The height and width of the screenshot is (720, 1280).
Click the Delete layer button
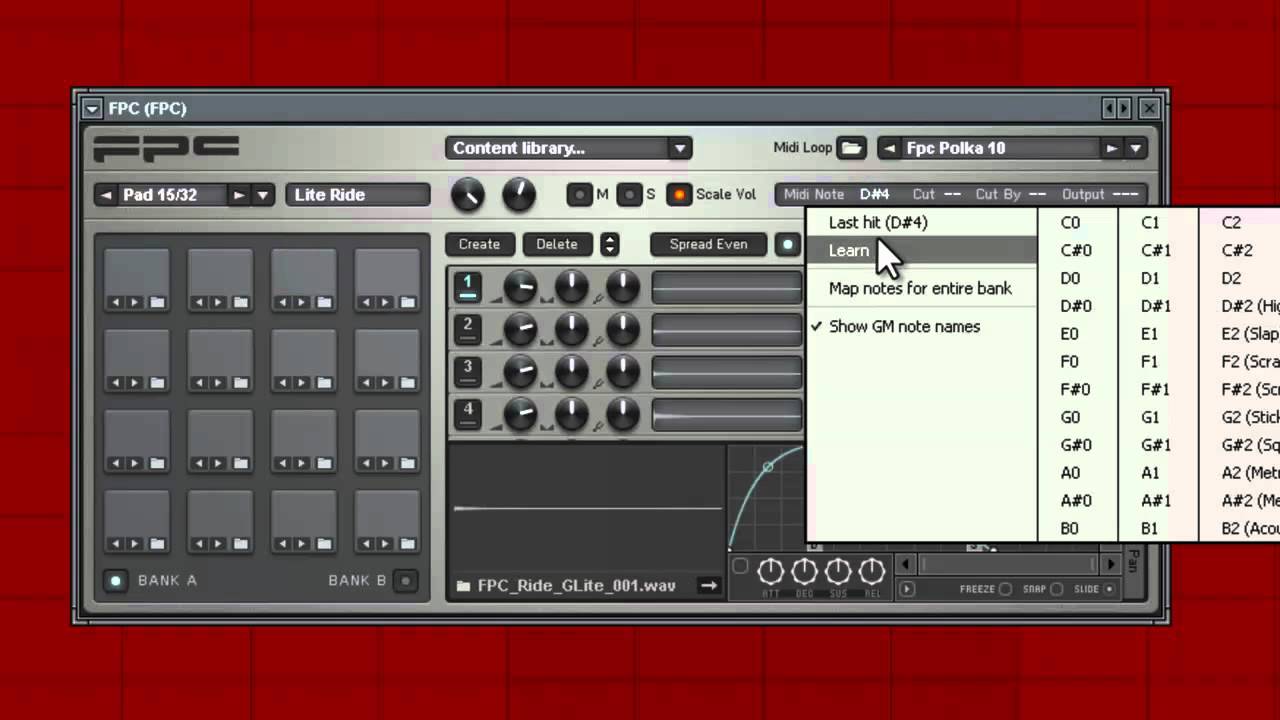(557, 244)
